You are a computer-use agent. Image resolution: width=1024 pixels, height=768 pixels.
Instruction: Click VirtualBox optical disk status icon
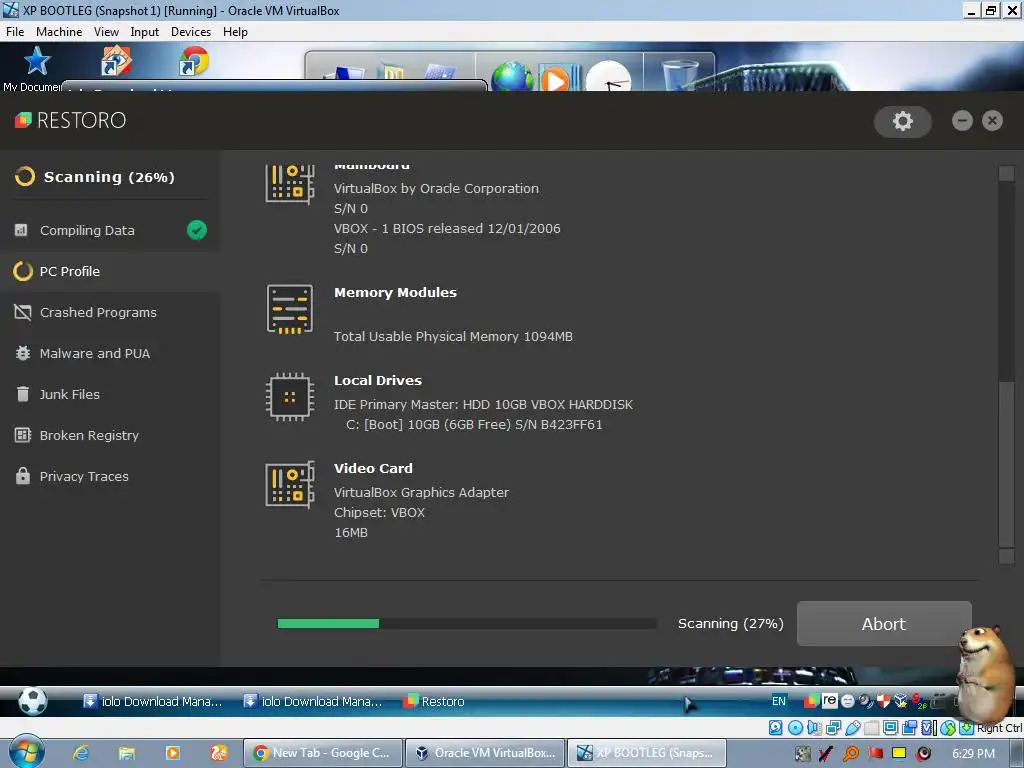(x=795, y=728)
